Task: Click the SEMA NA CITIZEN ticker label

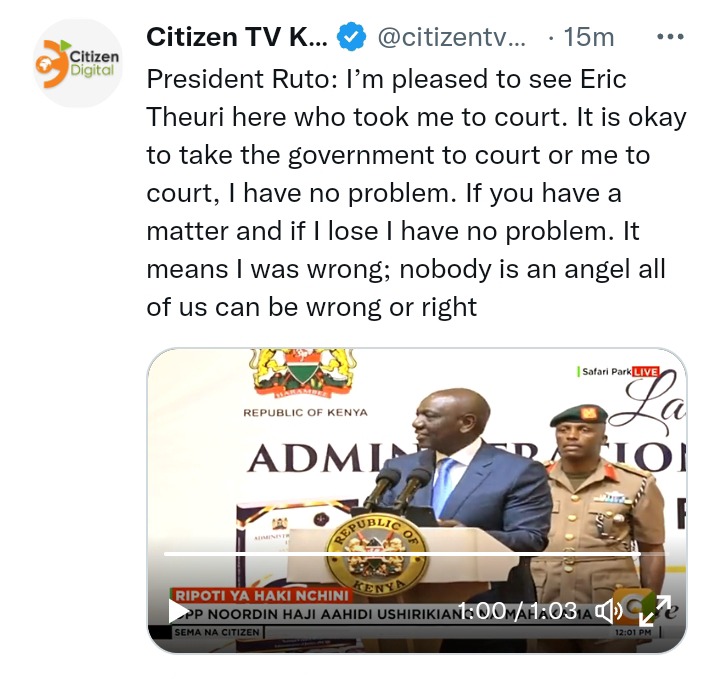Action: (217, 632)
